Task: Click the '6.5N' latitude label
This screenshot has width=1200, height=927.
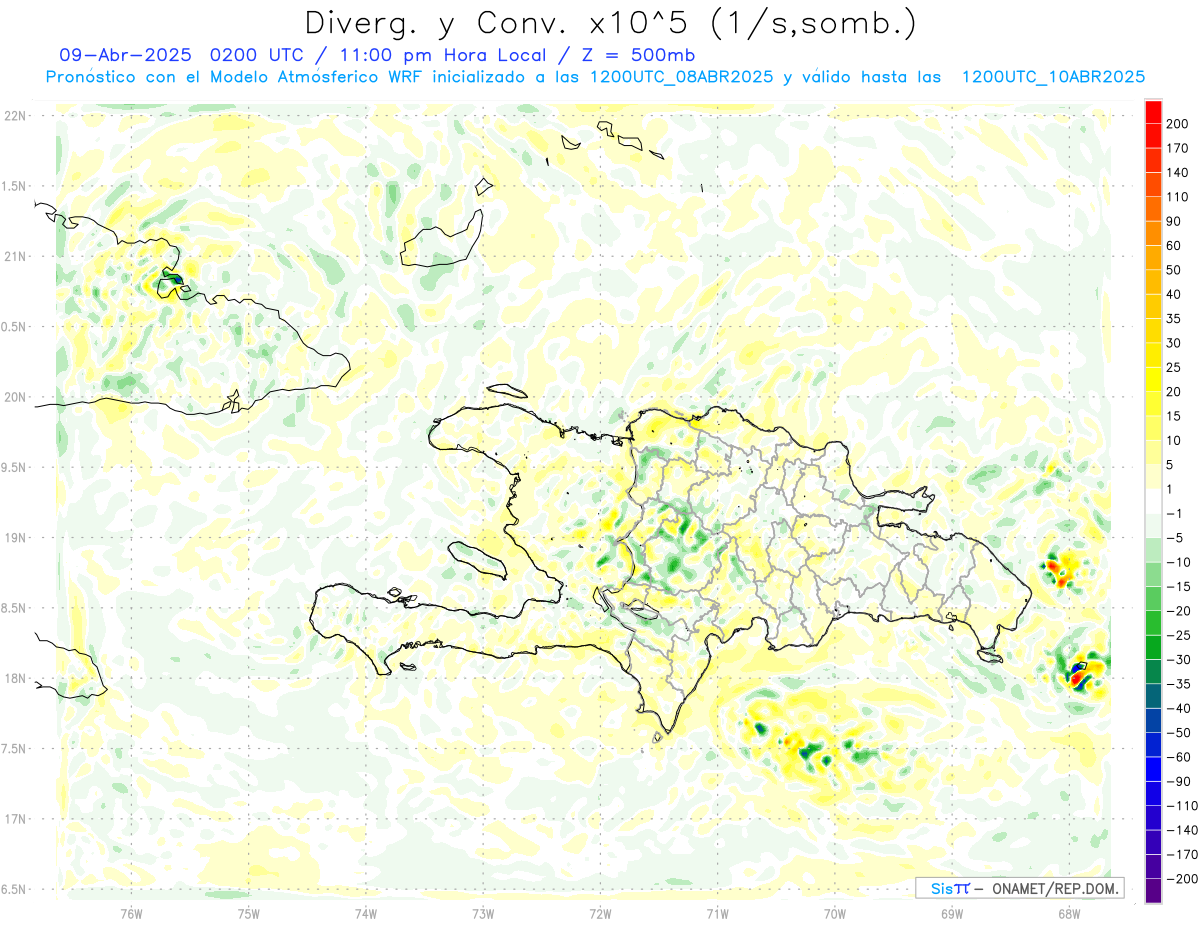Action: pos(14,889)
